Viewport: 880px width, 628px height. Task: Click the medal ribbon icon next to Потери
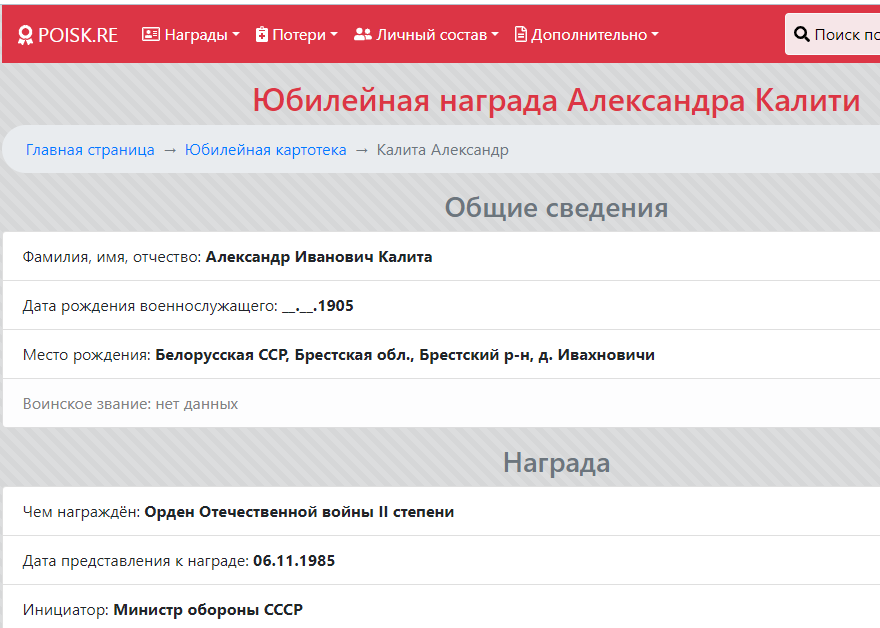point(262,33)
